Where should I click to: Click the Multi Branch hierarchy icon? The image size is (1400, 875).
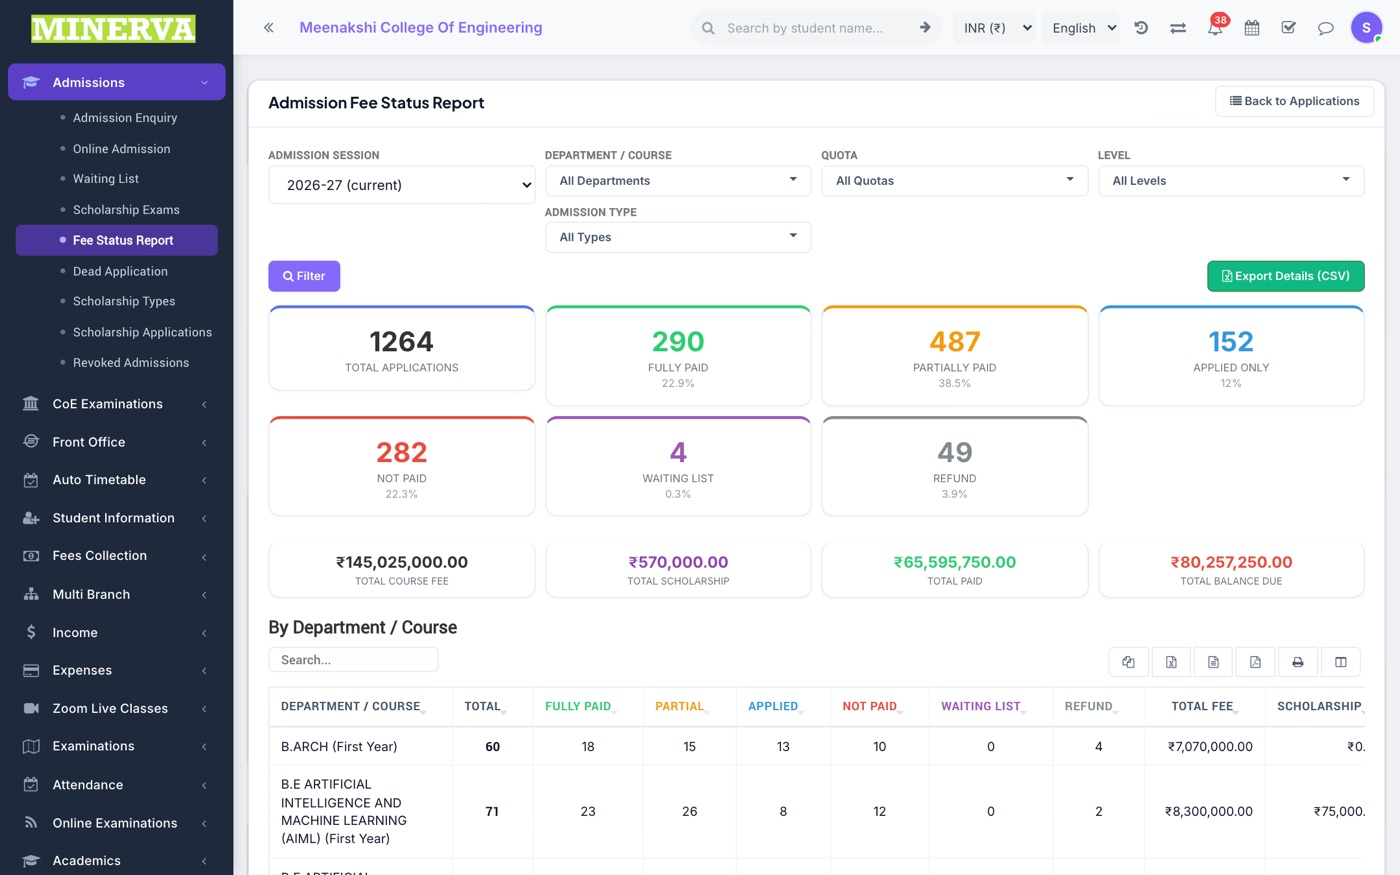pyautogui.click(x=31, y=594)
